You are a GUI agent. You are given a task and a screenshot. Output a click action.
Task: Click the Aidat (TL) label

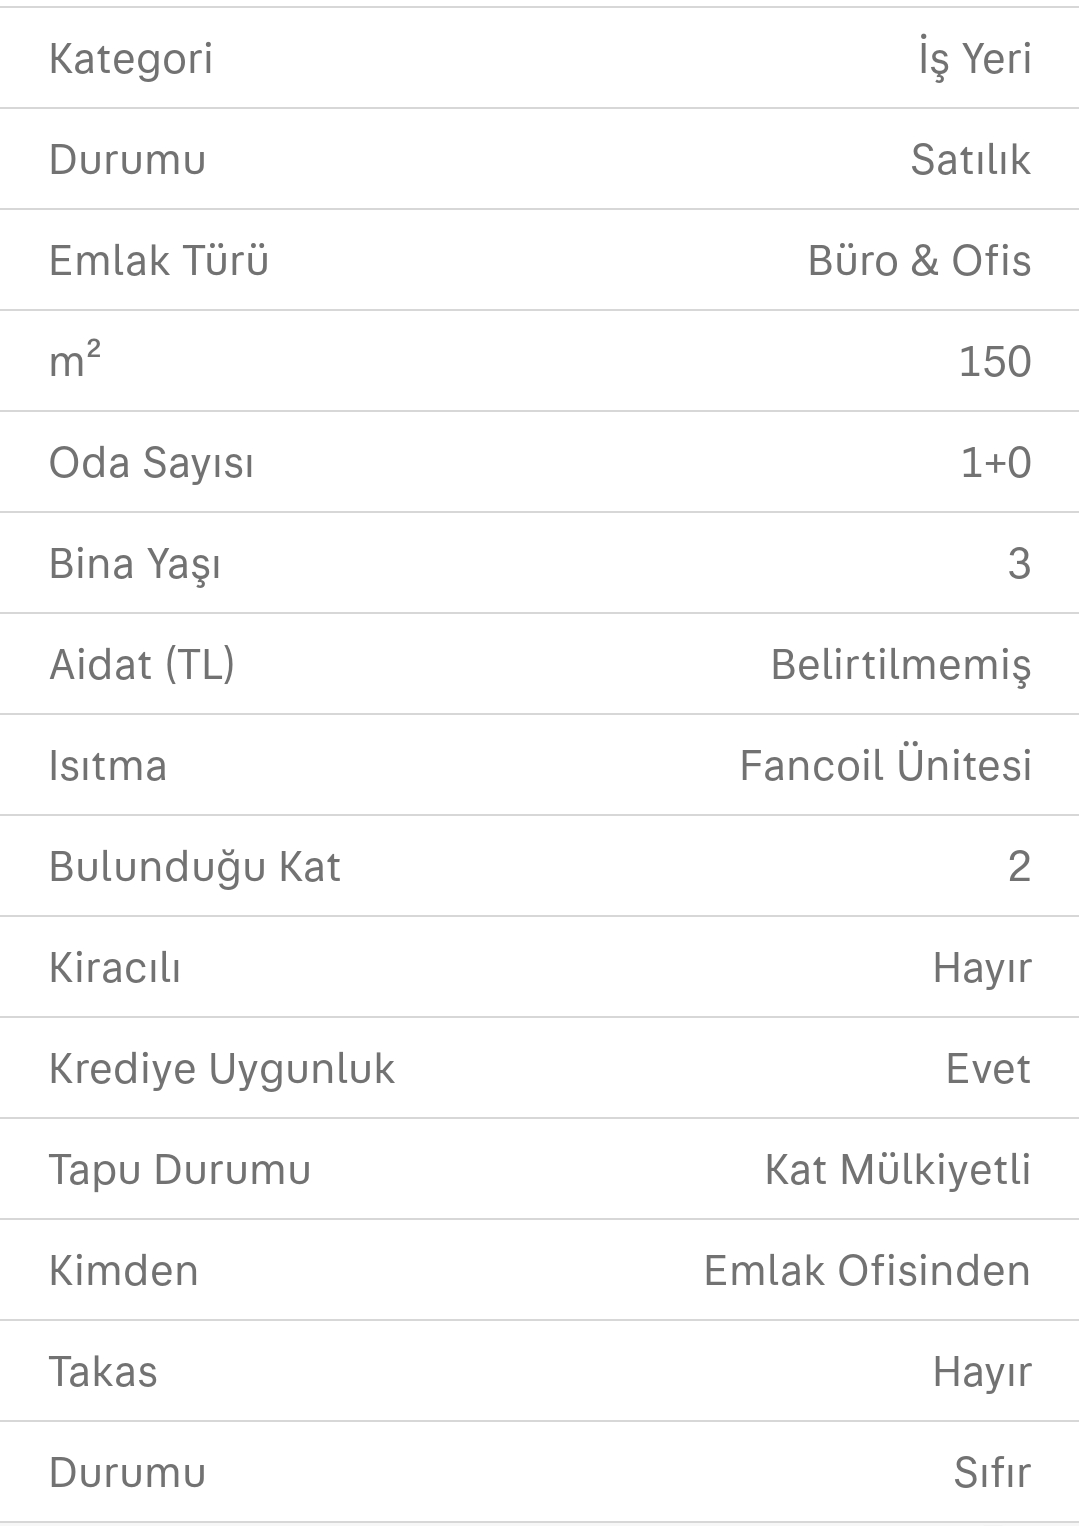click(142, 665)
